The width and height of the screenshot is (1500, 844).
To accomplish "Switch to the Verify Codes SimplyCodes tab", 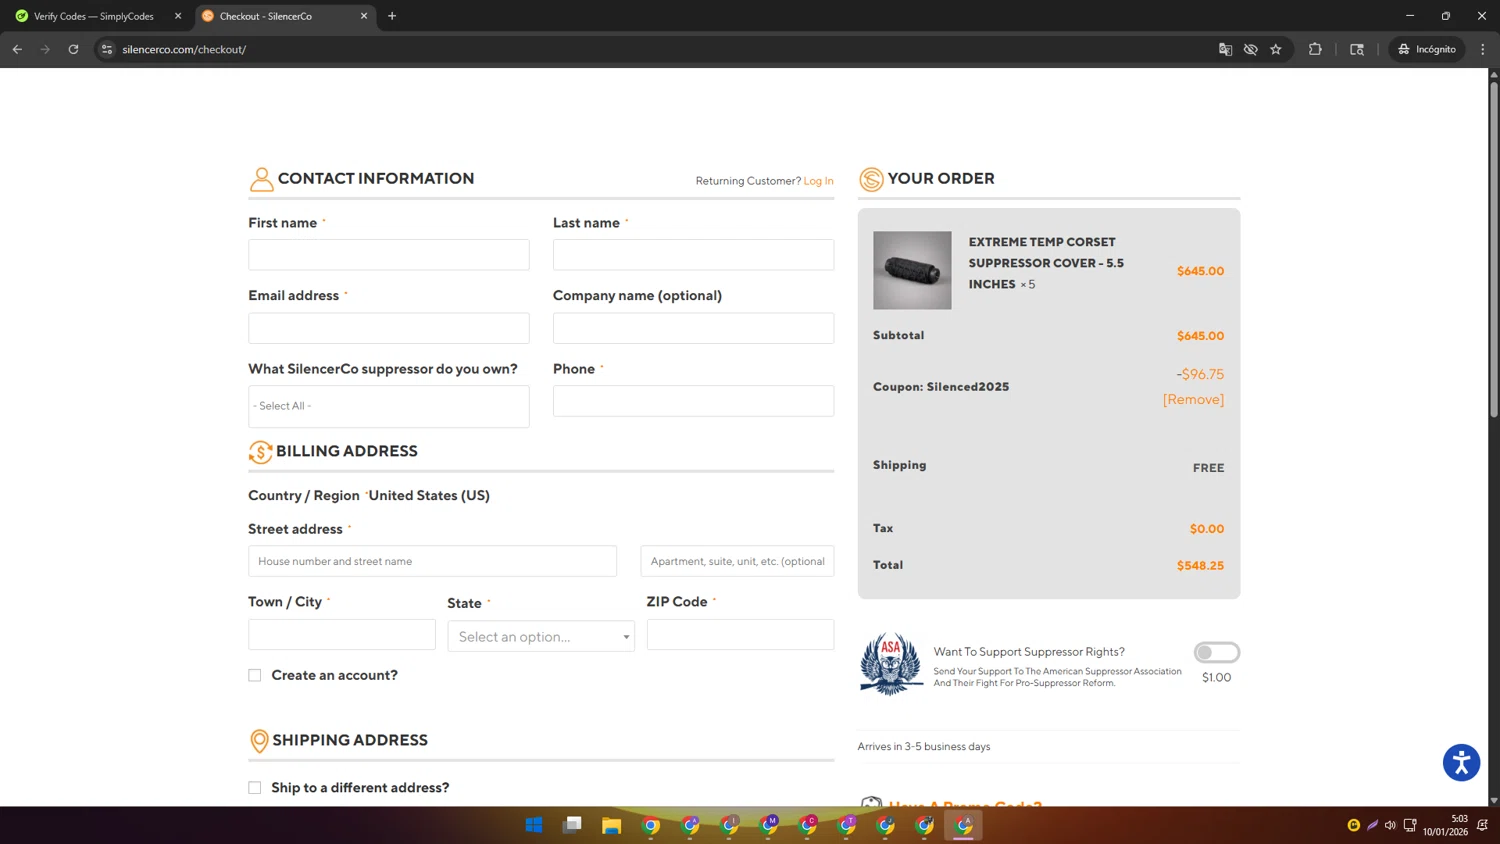I will coord(94,16).
